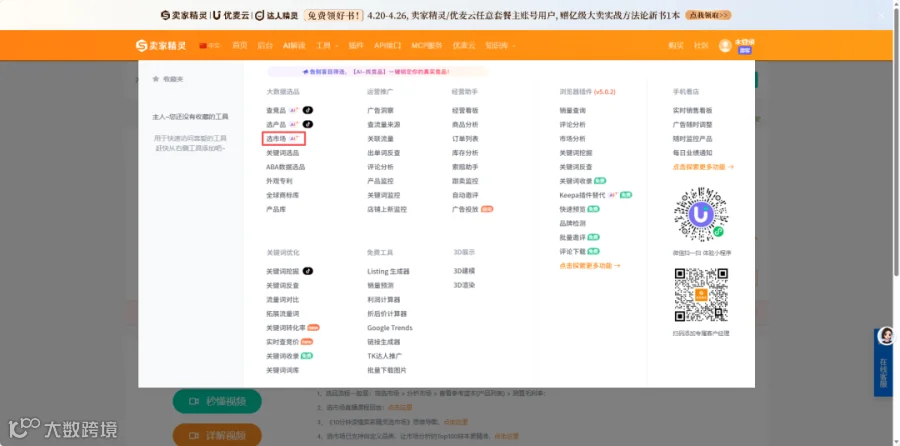Click the 点我领取 button in banner

point(708,15)
